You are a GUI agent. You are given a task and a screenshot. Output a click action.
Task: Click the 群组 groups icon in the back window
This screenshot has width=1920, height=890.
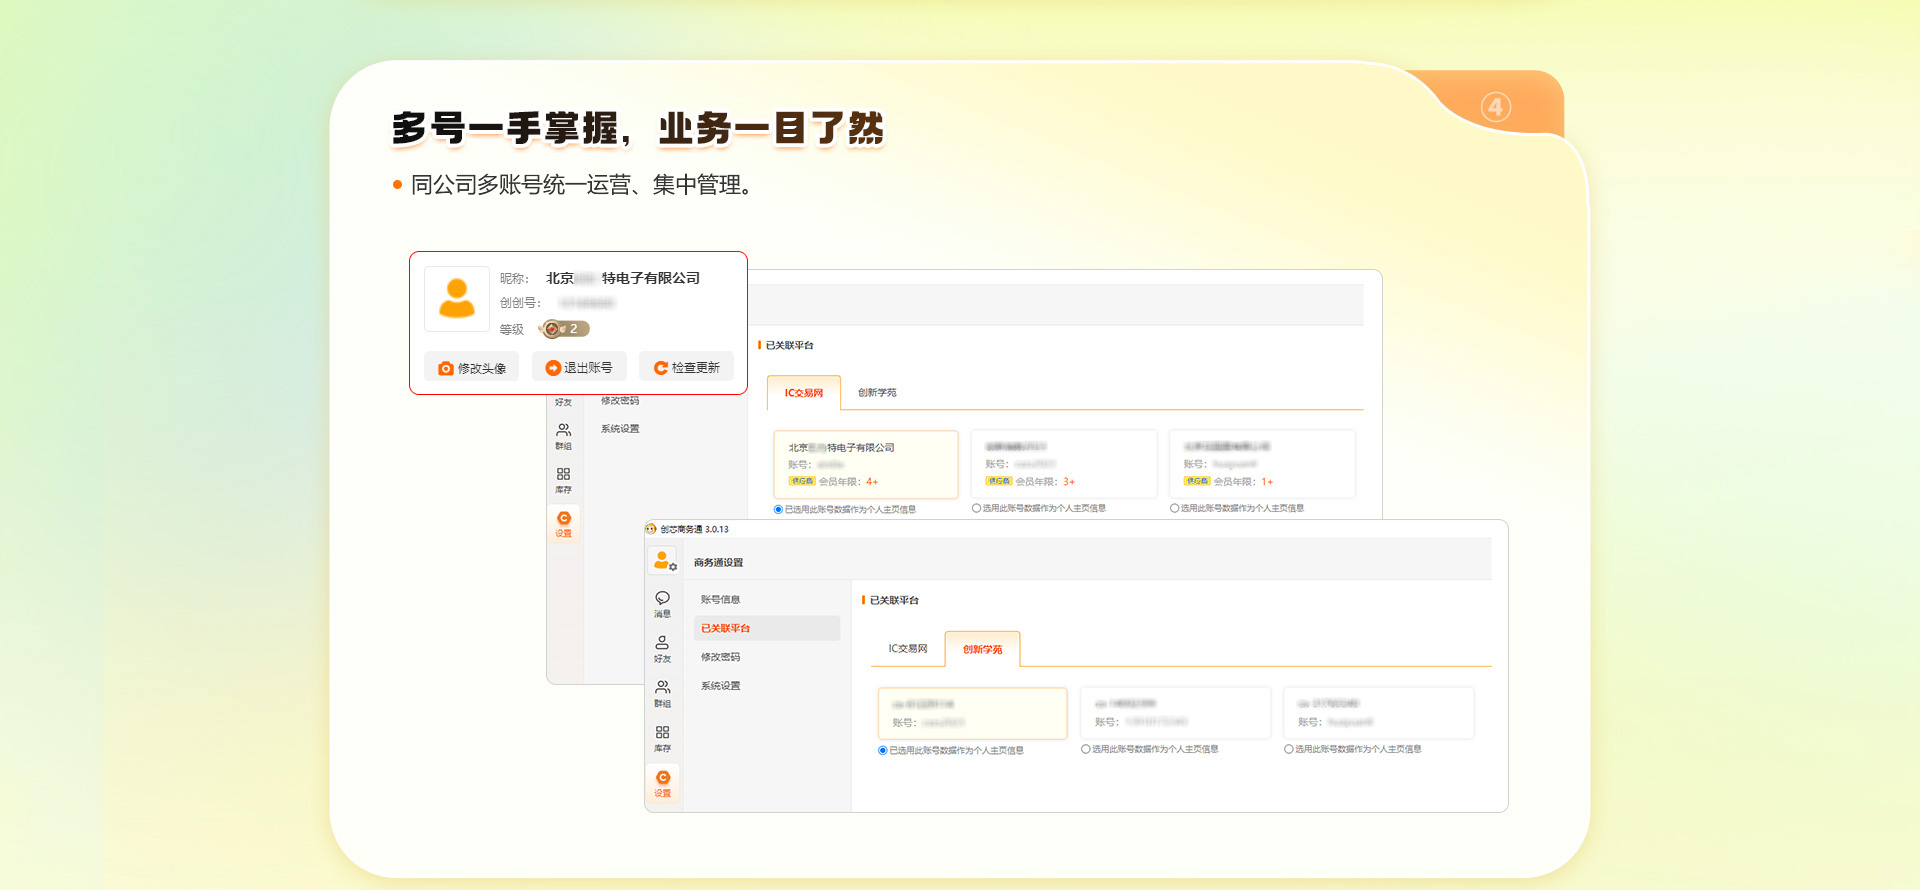click(564, 435)
